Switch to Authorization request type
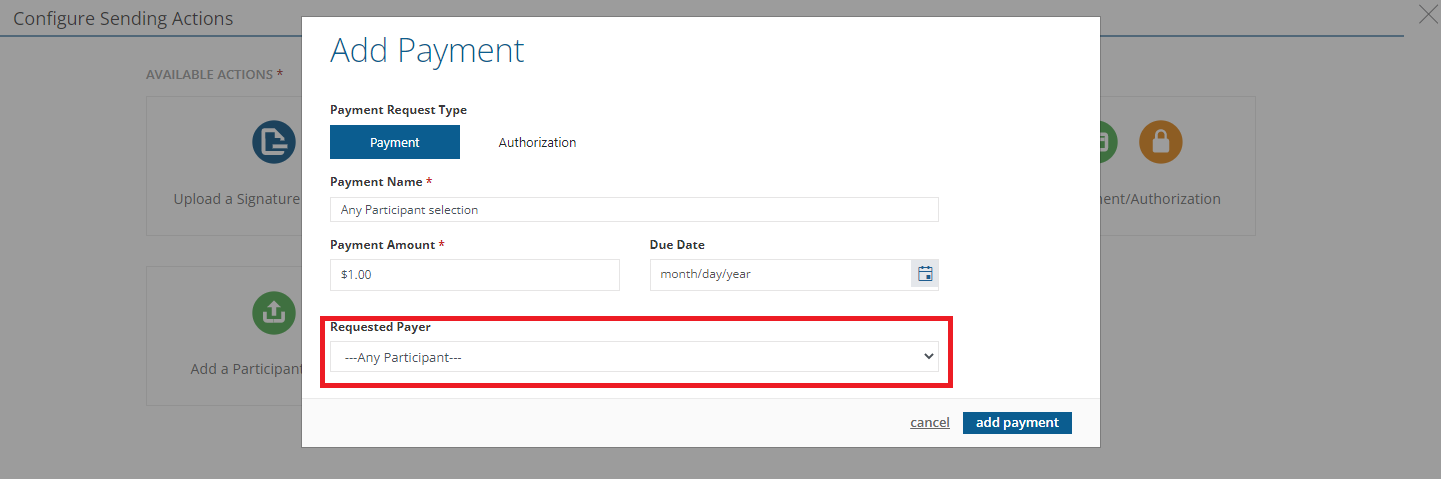The width and height of the screenshot is (1442, 479). pos(537,142)
